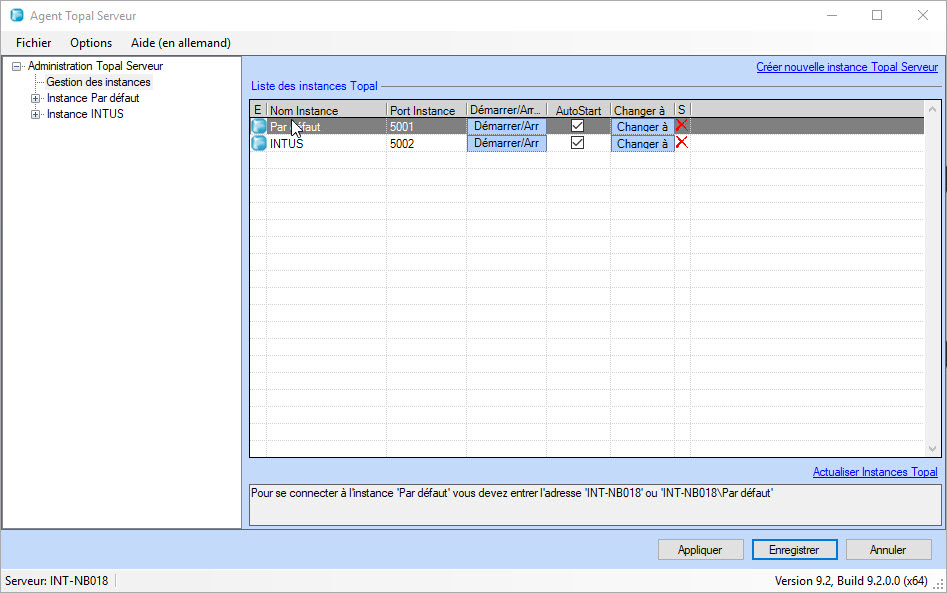Click the Annuler button

(x=888, y=550)
